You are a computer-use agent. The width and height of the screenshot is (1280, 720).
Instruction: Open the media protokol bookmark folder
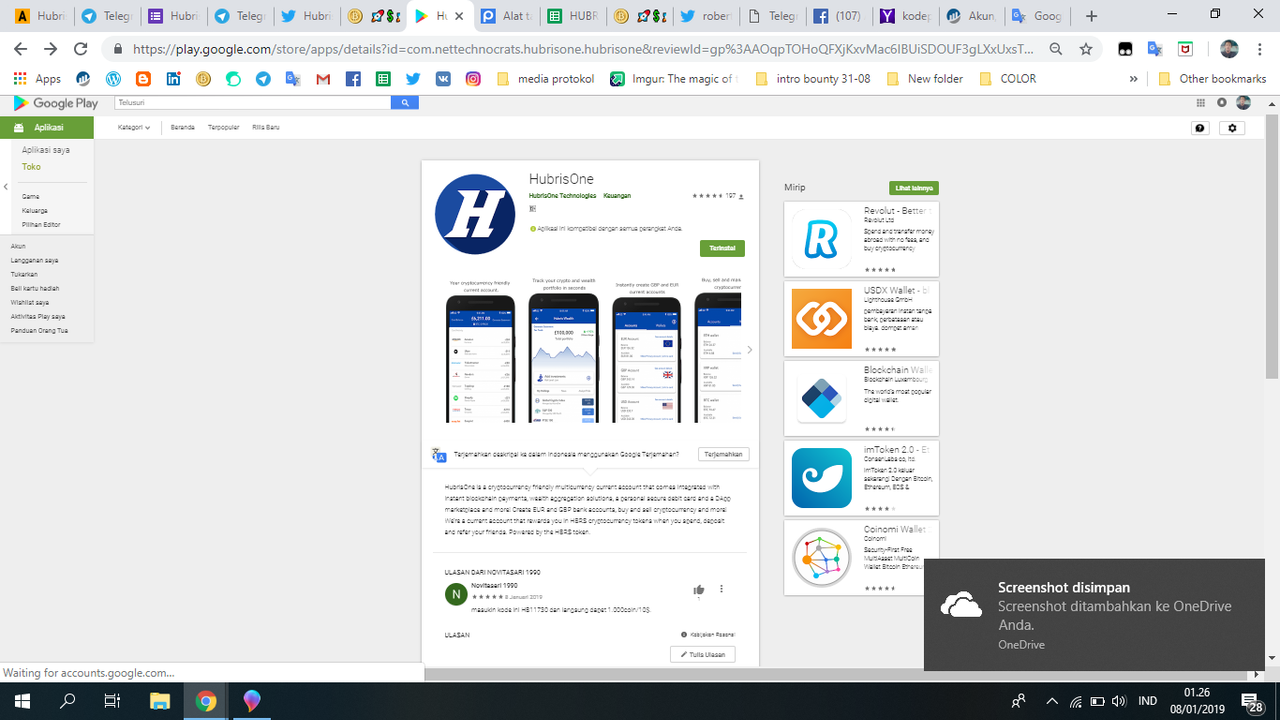(x=545, y=79)
